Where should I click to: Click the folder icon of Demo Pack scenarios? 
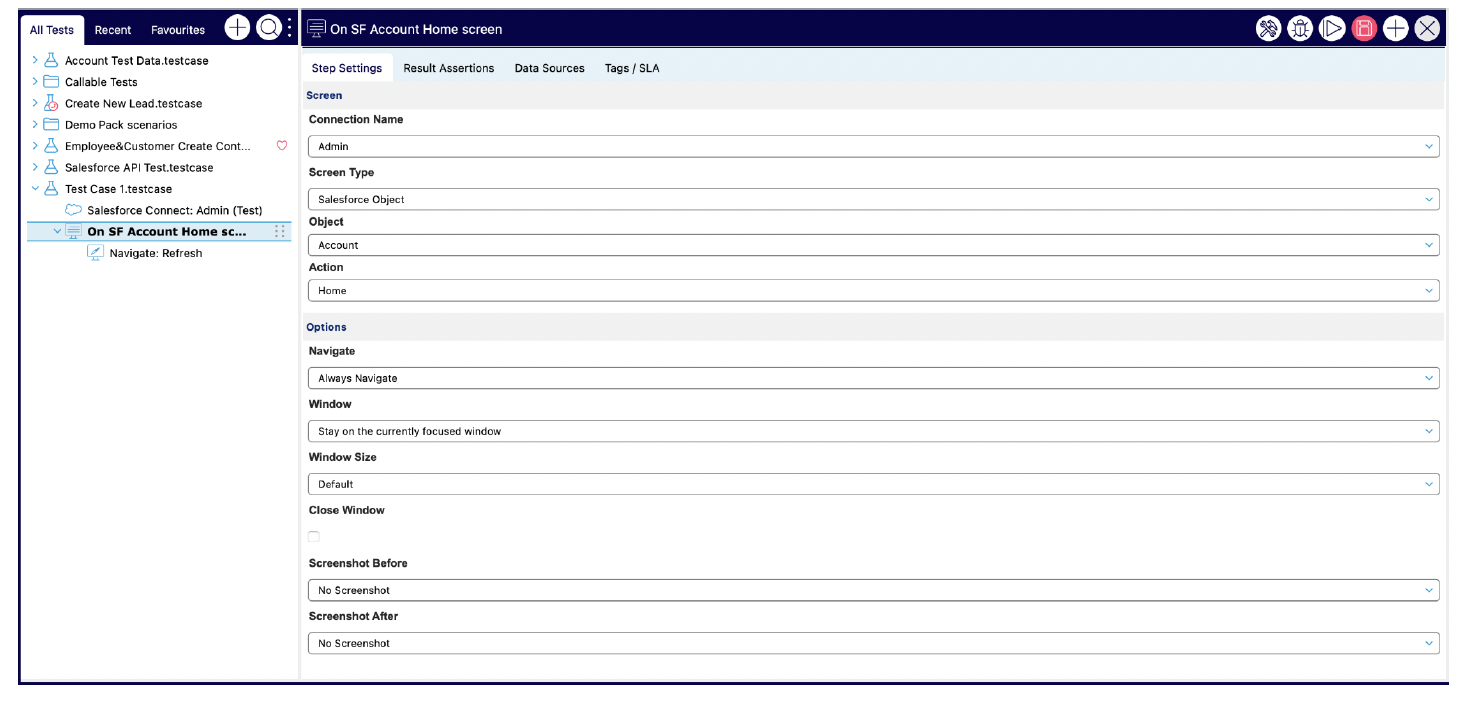51,125
